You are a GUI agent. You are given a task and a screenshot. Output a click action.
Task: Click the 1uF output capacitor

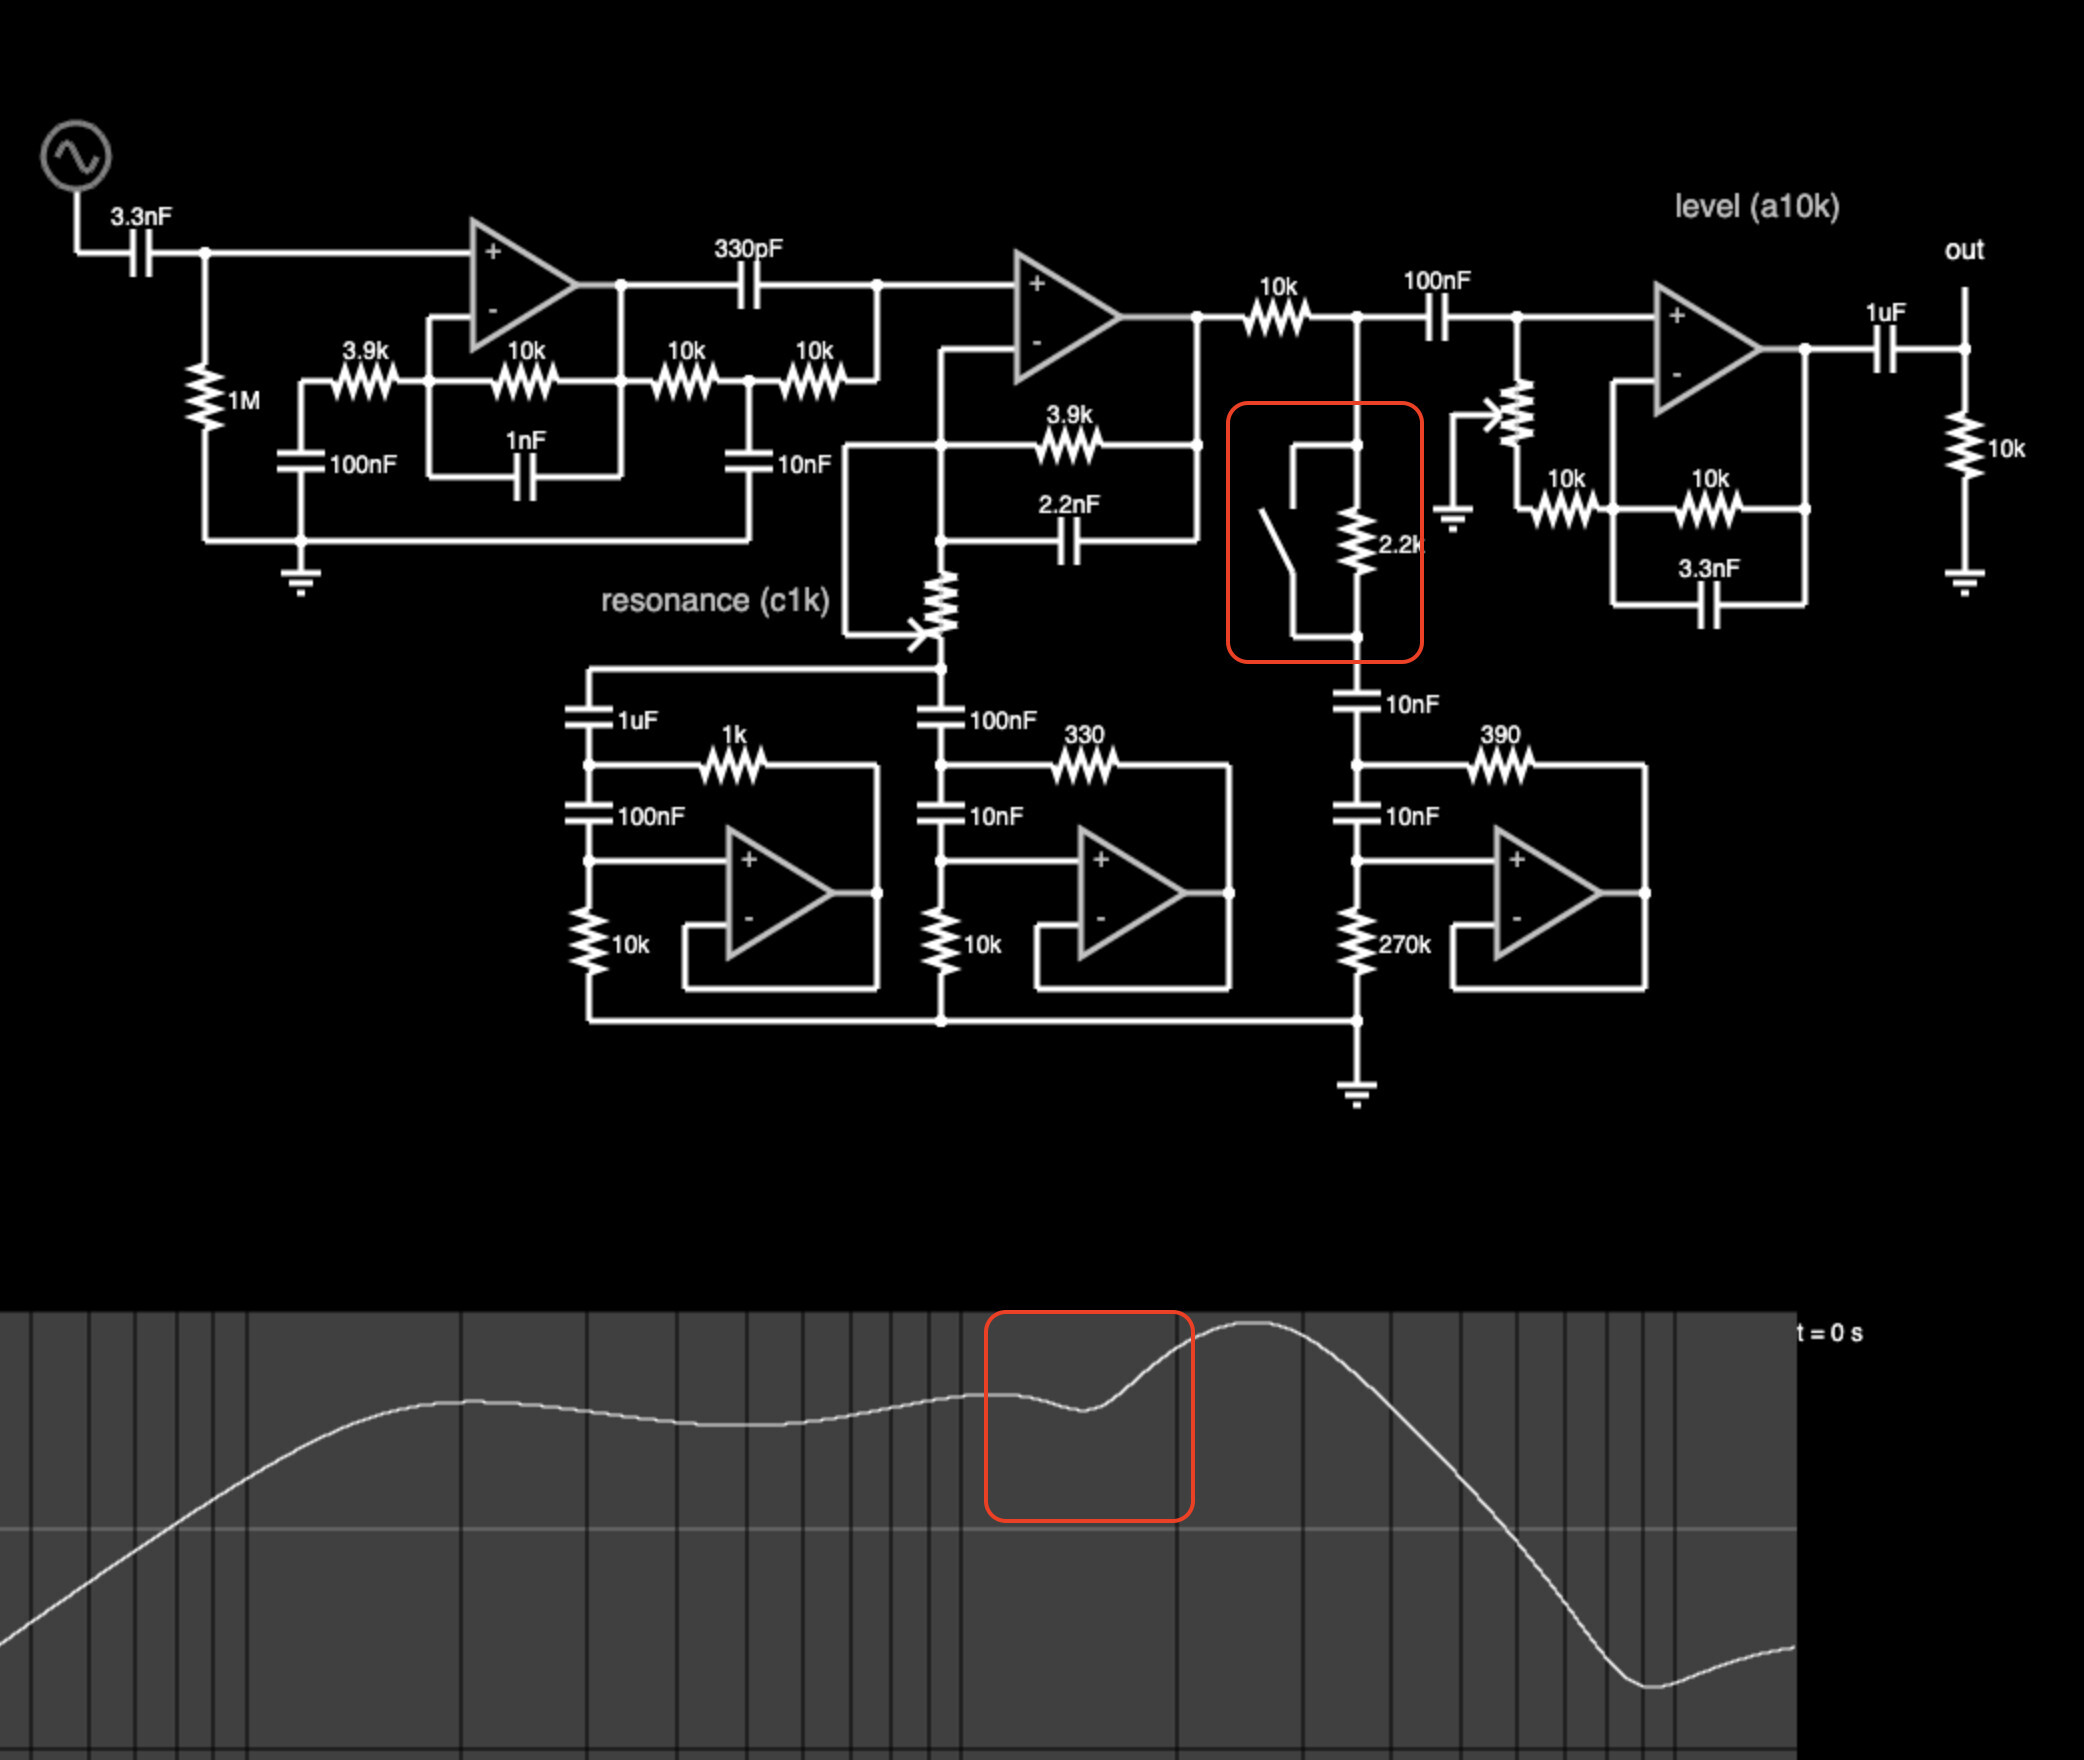[1885, 349]
